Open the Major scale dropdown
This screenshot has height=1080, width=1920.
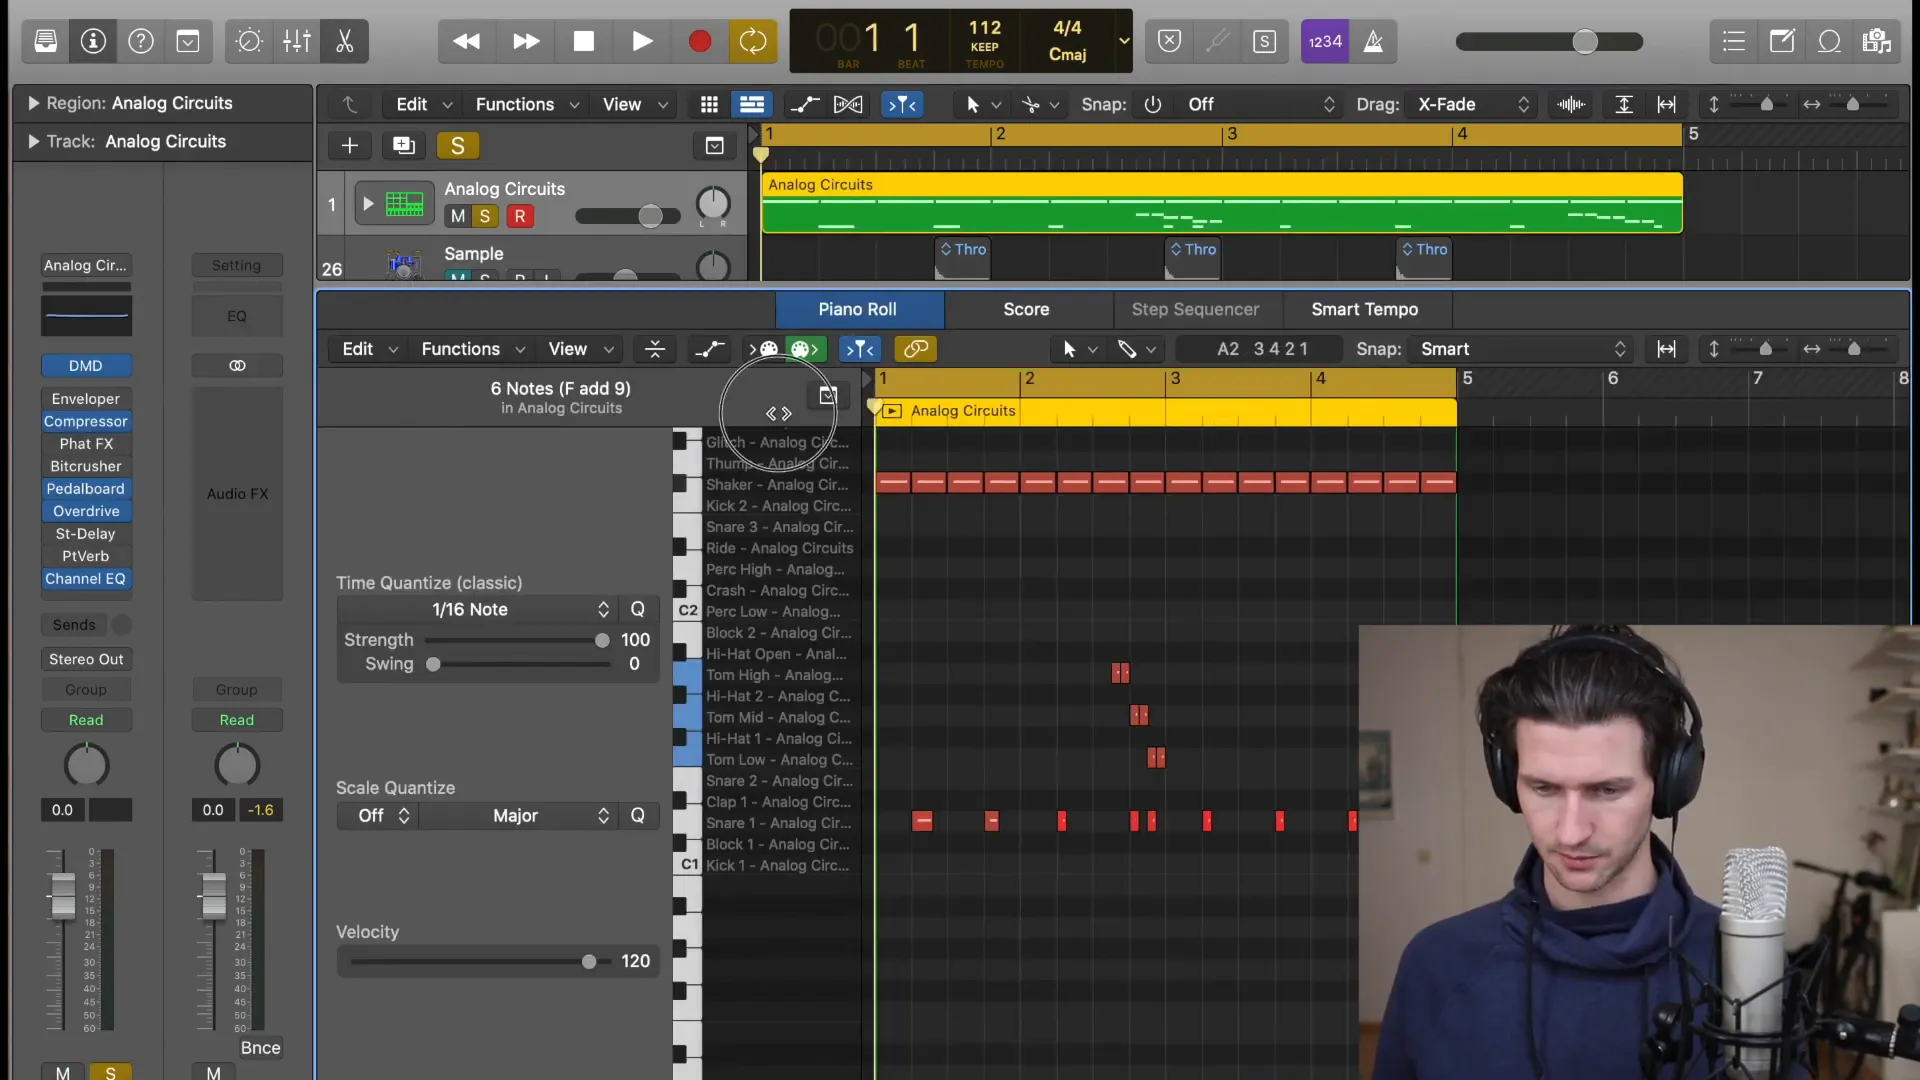coord(517,815)
